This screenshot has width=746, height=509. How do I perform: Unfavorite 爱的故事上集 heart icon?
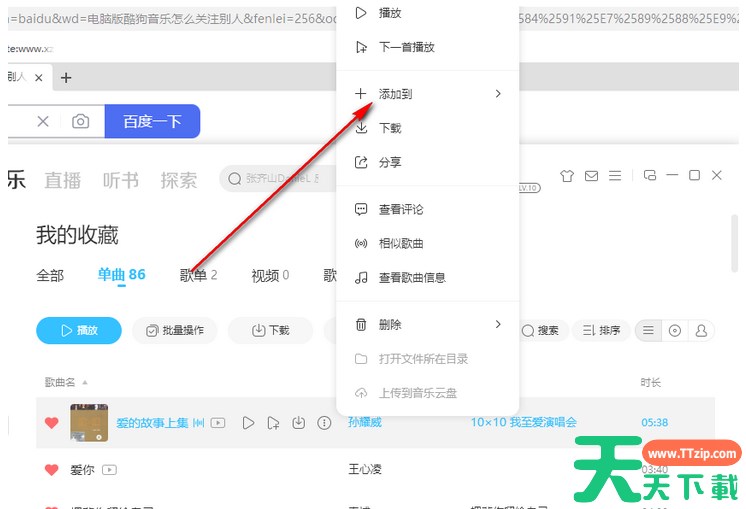coord(51,422)
